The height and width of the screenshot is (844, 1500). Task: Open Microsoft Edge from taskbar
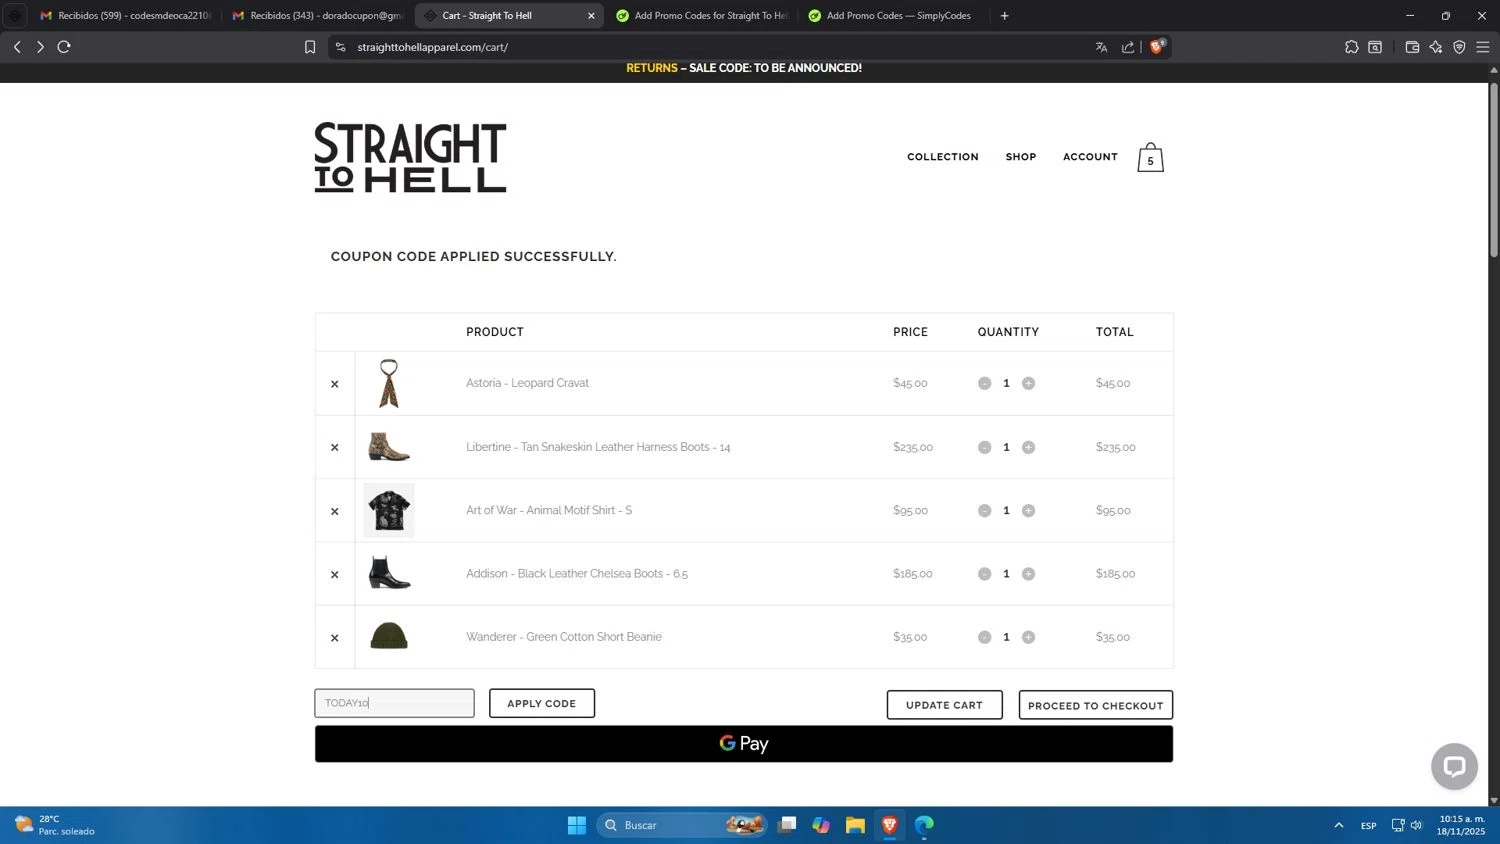[x=924, y=825]
